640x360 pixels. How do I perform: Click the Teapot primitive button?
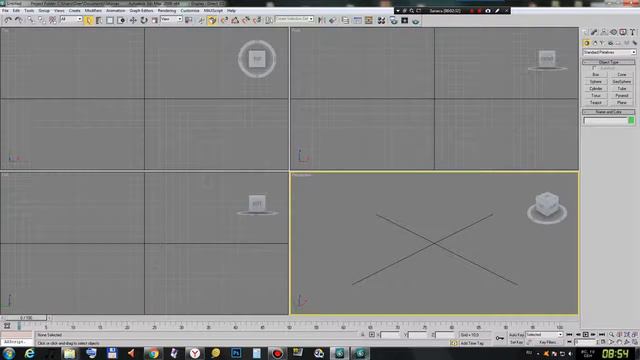click(596, 102)
